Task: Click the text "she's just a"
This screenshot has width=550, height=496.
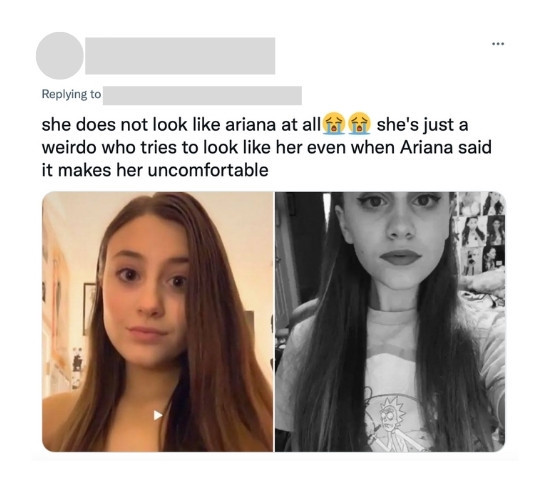Action: click(422, 126)
